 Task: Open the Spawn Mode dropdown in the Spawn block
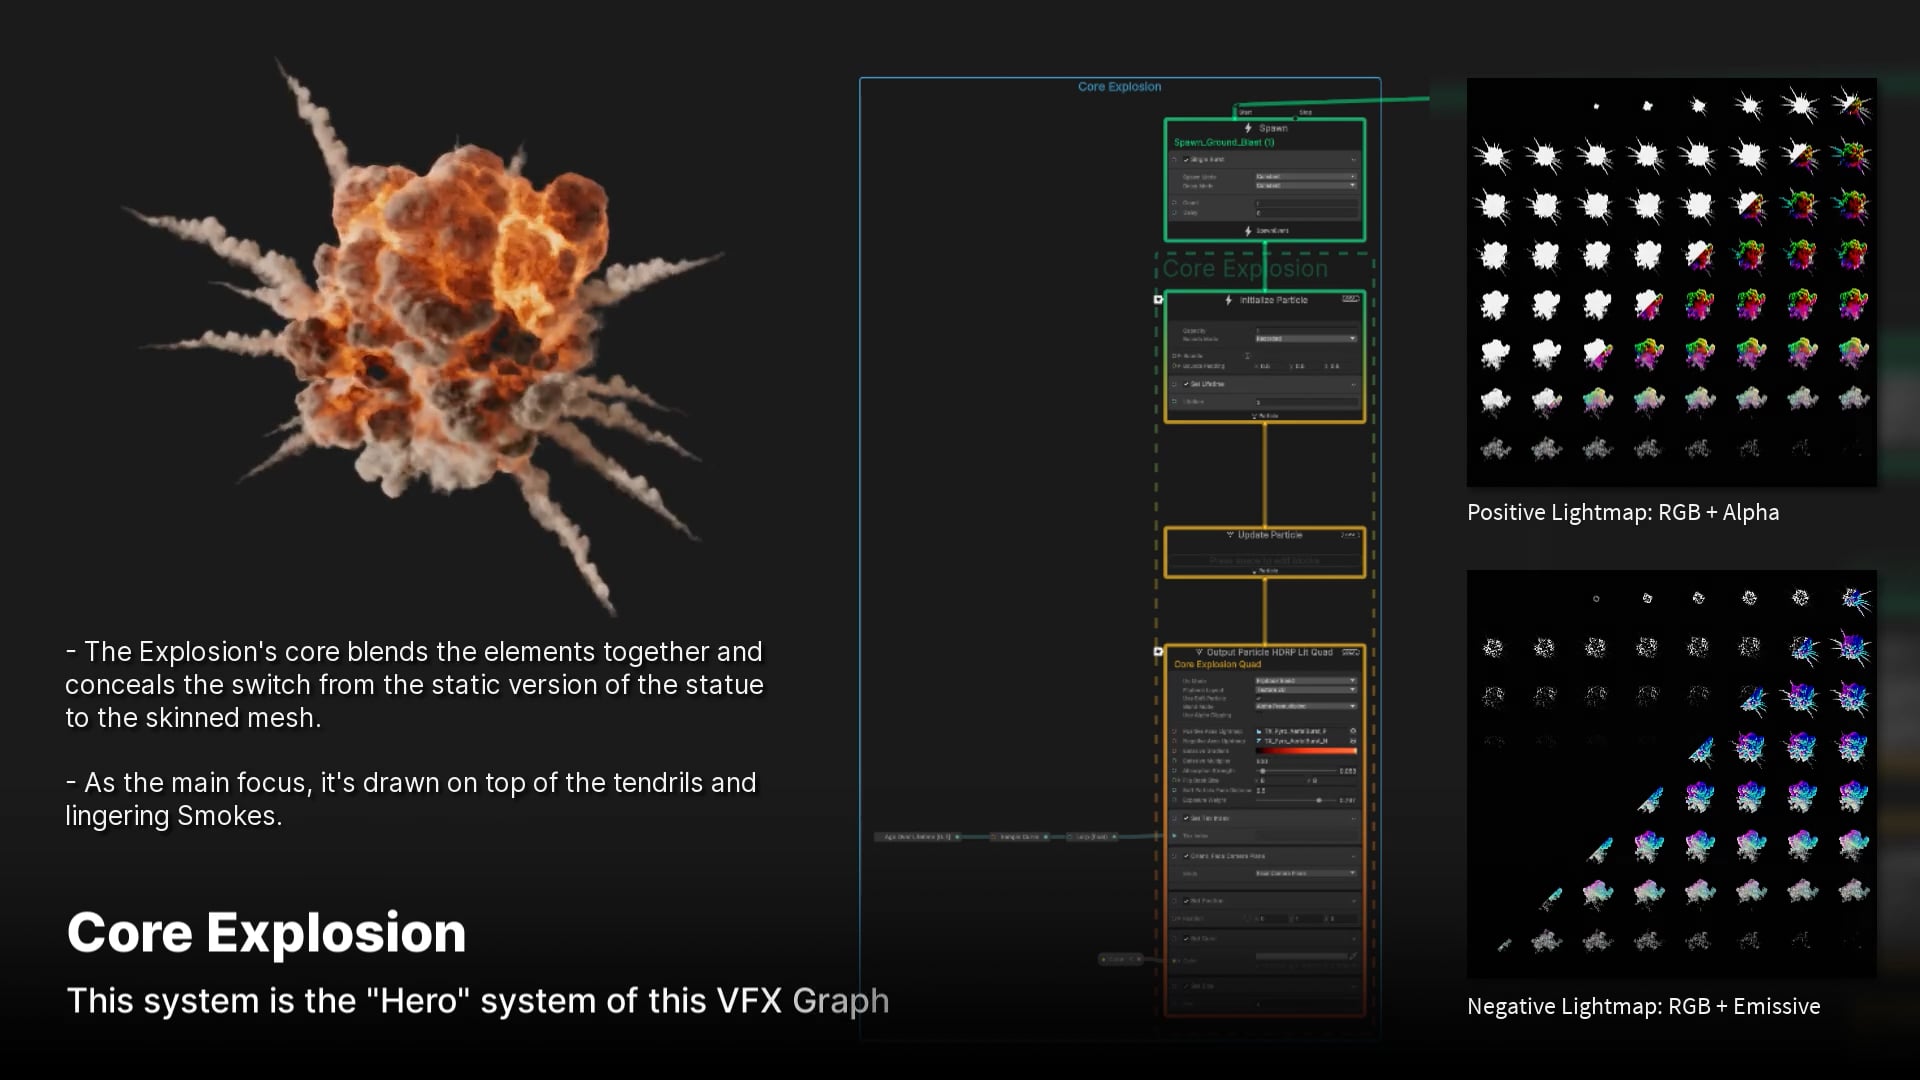point(1304,176)
